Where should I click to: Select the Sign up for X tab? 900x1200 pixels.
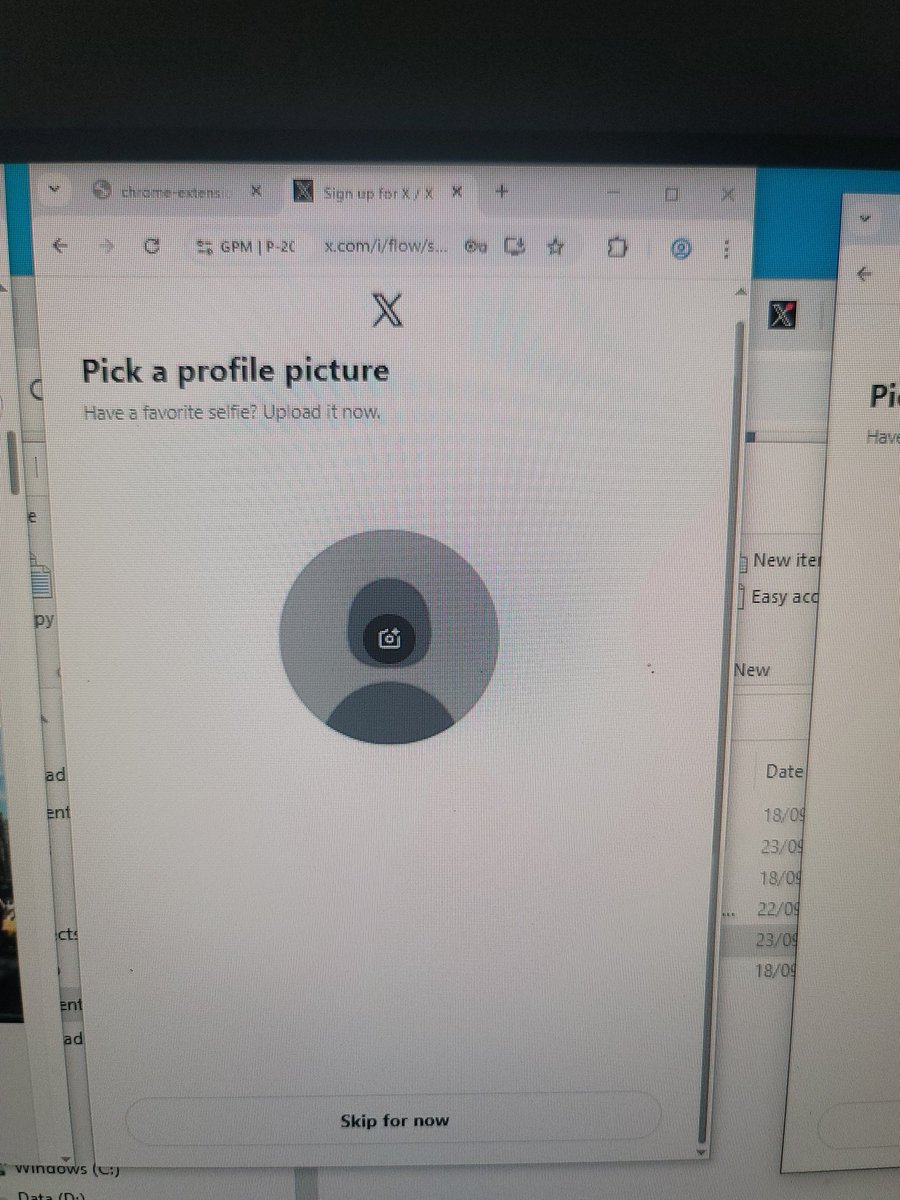tap(378, 191)
